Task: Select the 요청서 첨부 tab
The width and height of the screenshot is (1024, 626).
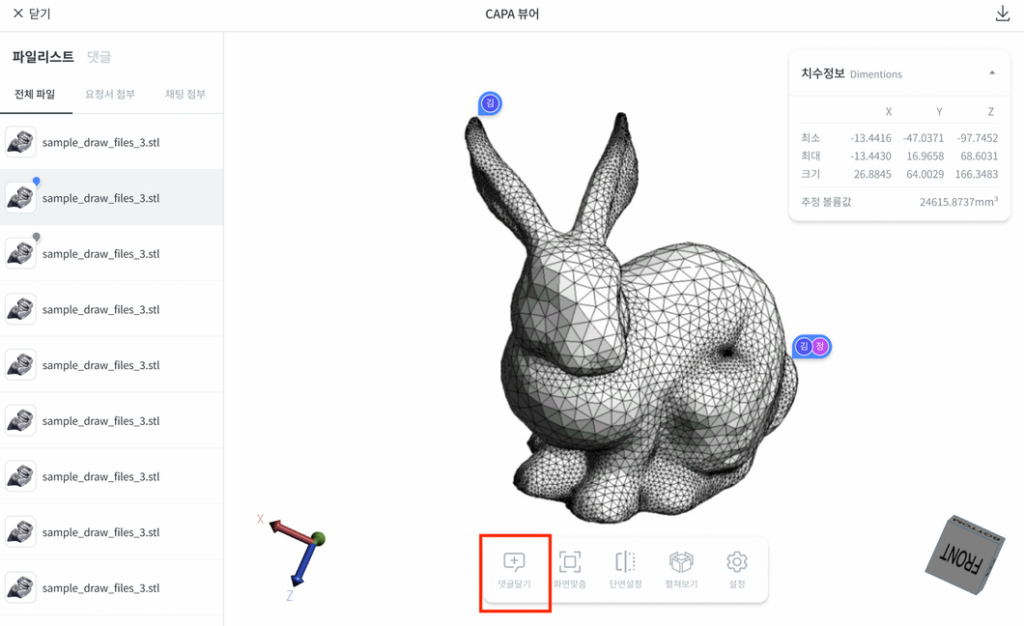Action: (x=110, y=95)
